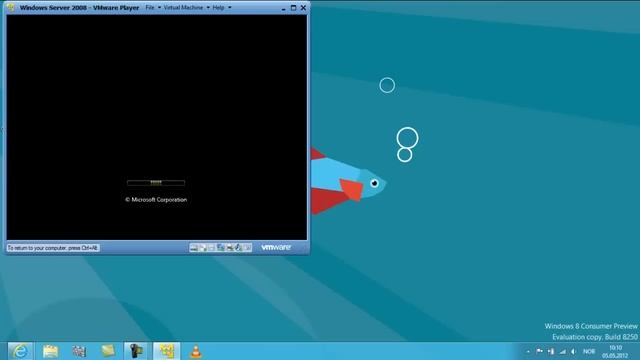Screen dimensions: 640x360
Task: Click the CD/DVD drive device icon
Action: (203, 247)
